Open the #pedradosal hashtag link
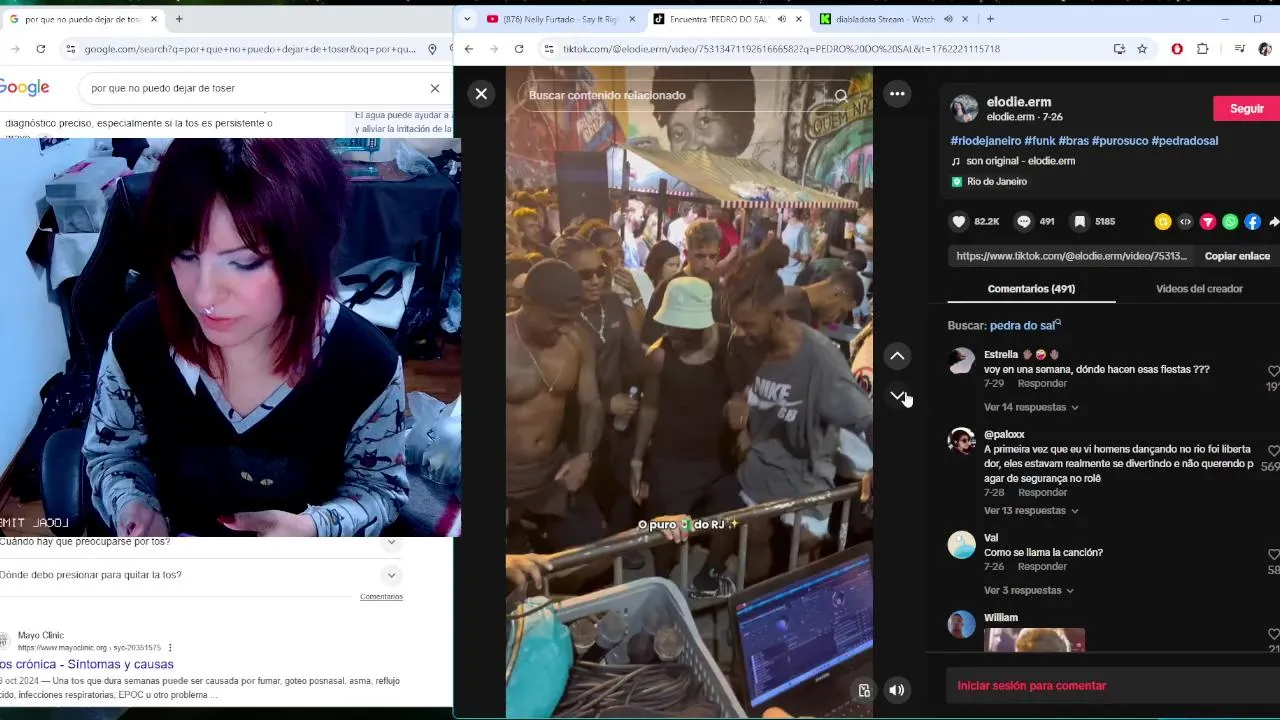 coord(1184,141)
